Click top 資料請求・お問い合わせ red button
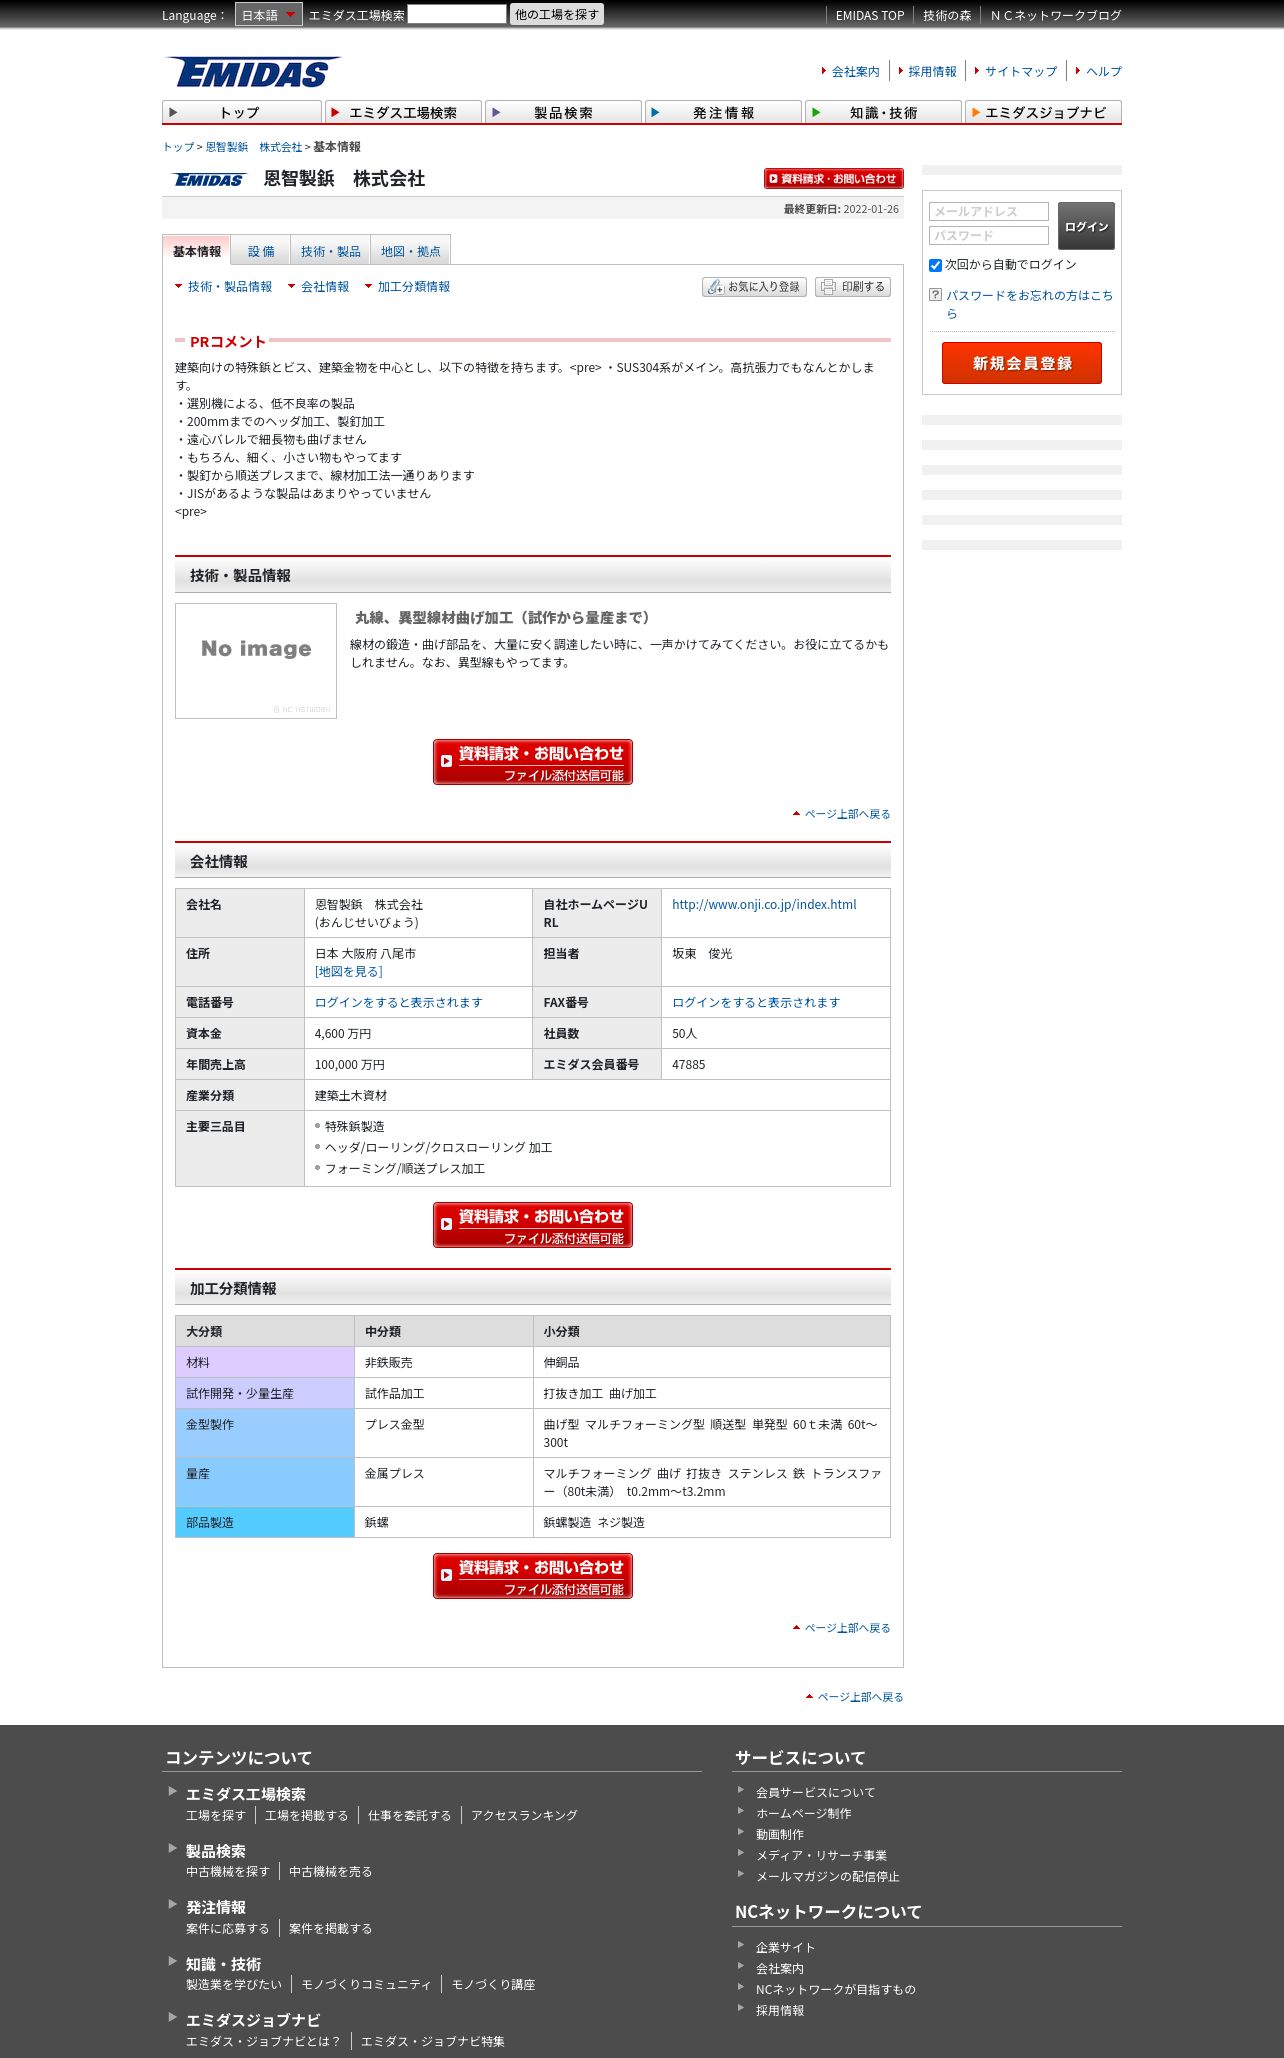This screenshot has height=2058, width=1284. coord(833,179)
